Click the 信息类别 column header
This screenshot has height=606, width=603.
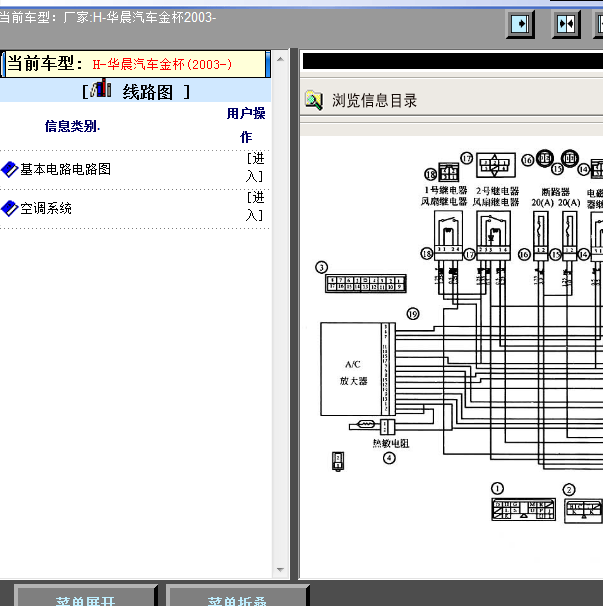(72, 126)
